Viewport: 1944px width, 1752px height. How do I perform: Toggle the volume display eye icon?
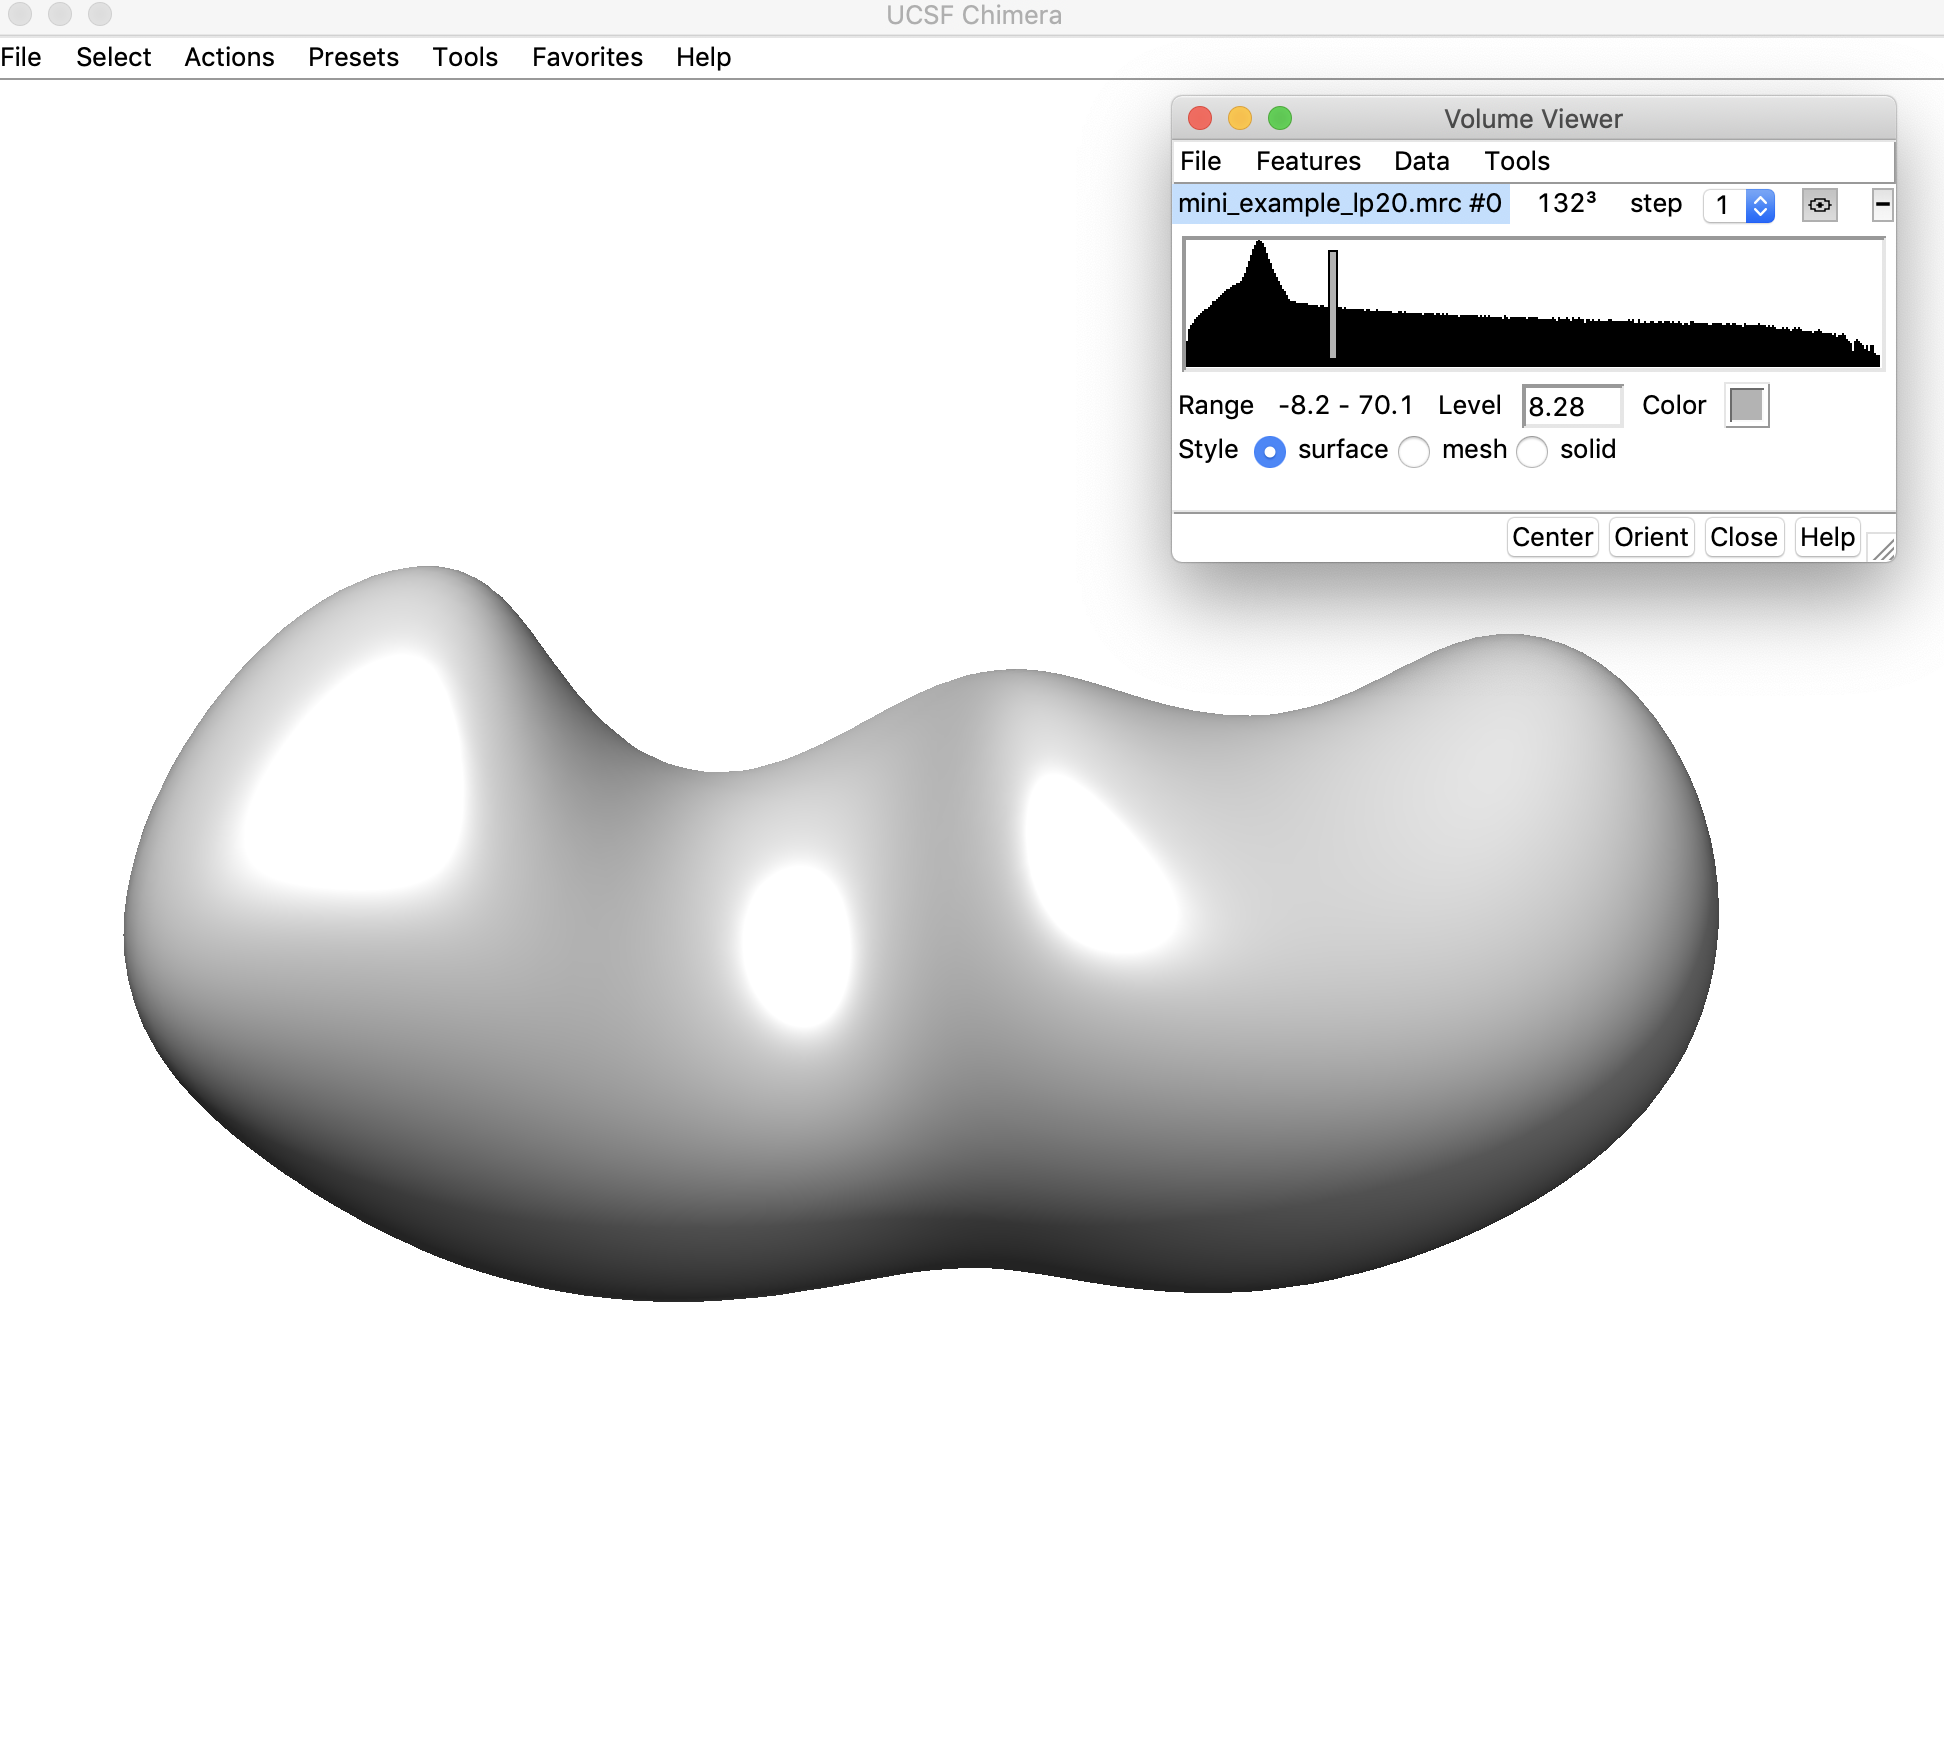(x=1819, y=205)
